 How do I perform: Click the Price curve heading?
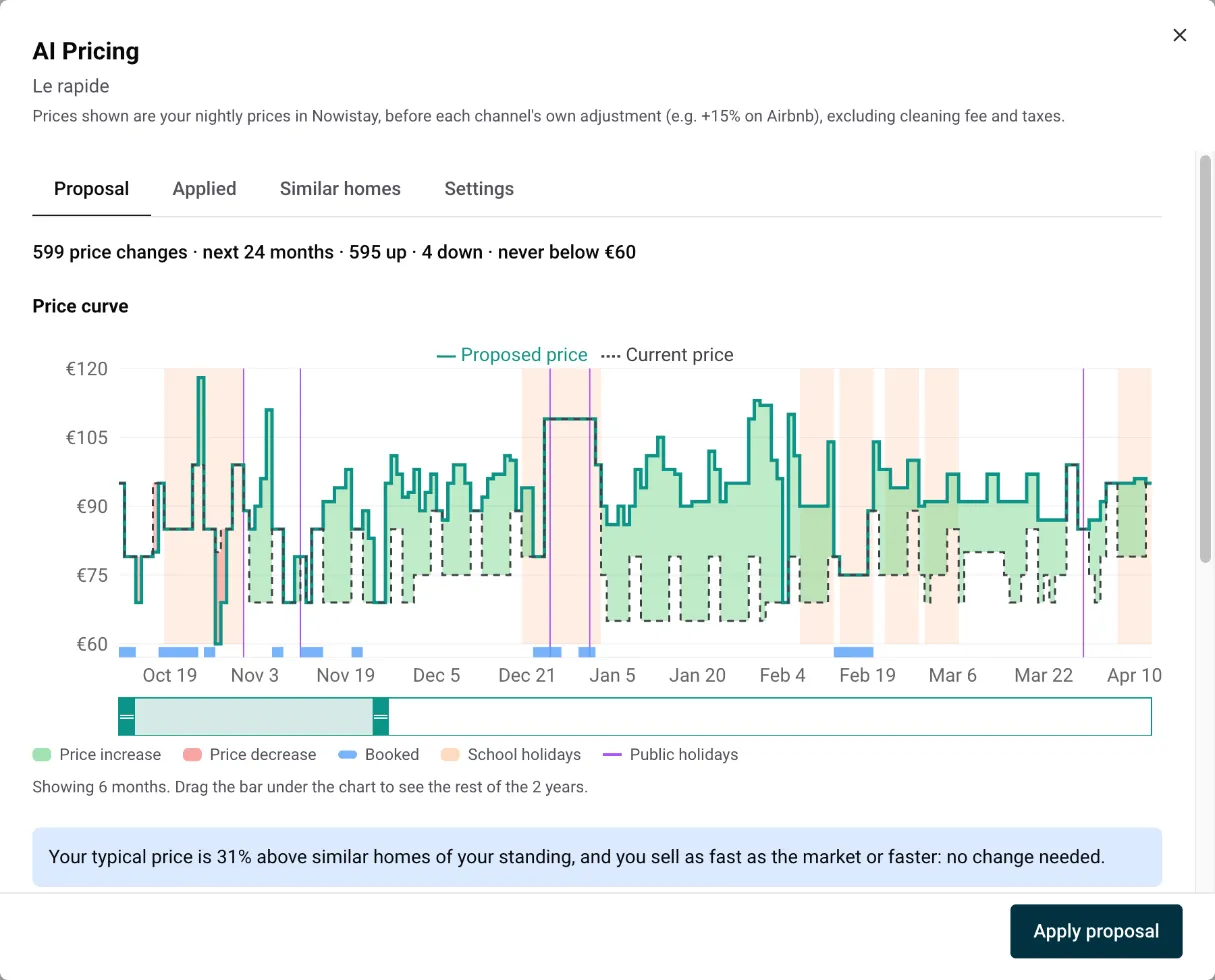80,306
